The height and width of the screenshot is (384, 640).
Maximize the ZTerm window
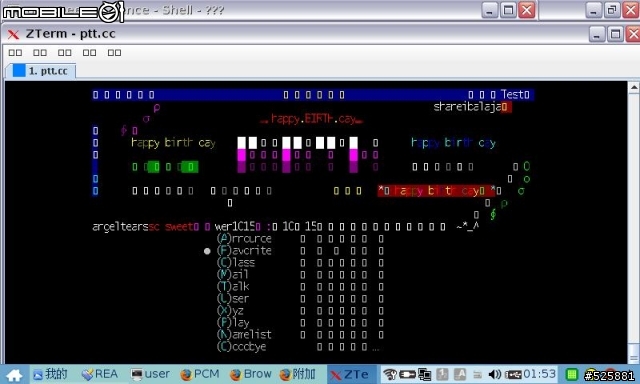616,35
